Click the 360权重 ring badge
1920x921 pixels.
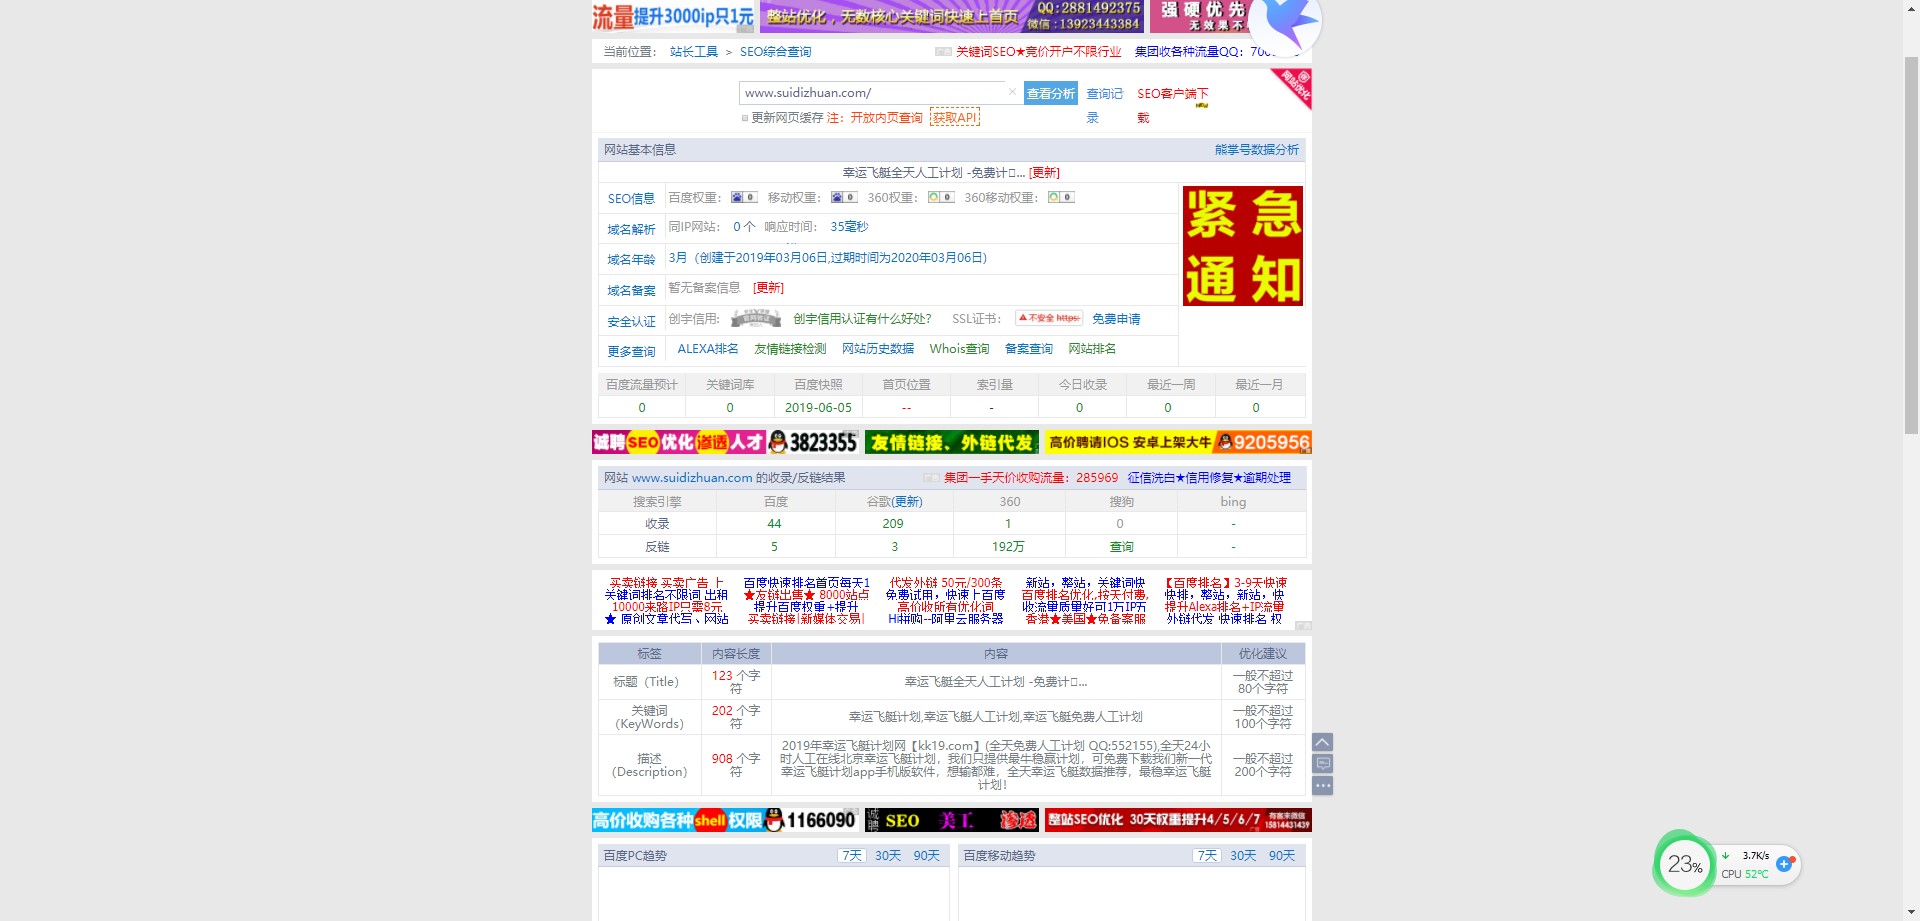click(x=941, y=197)
